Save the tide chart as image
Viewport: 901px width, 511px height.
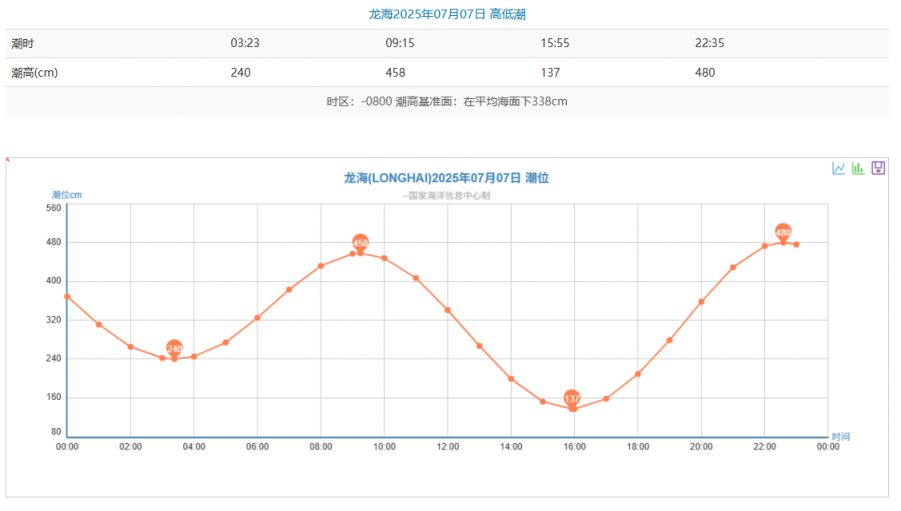click(878, 168)
